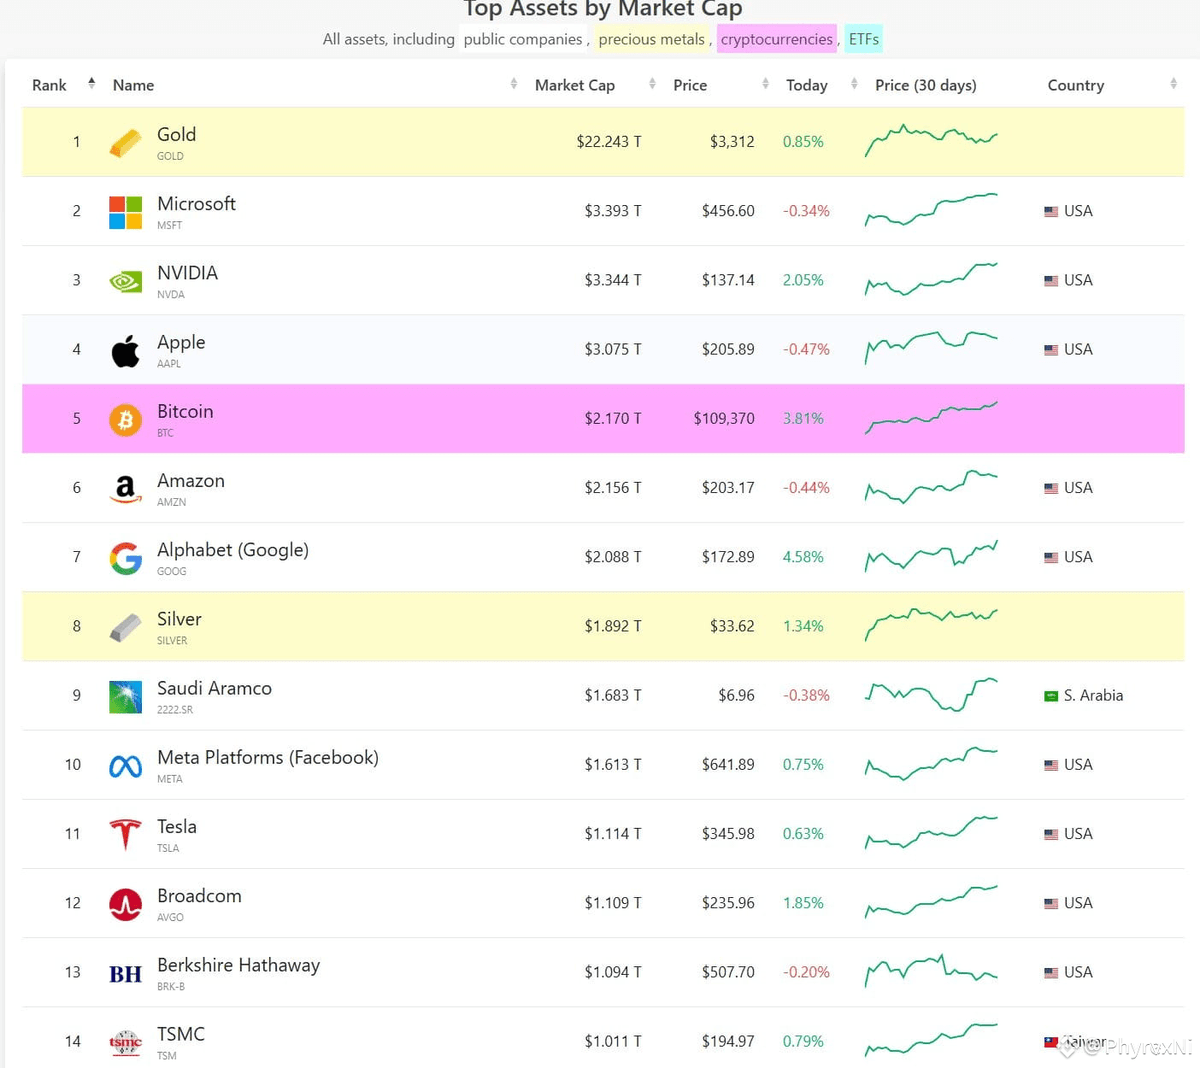Image resolution: width=1200 pixels, height=1068 pixels.
Task: Click Apple's 30-day price sparkline
Action: pos(931,348)
